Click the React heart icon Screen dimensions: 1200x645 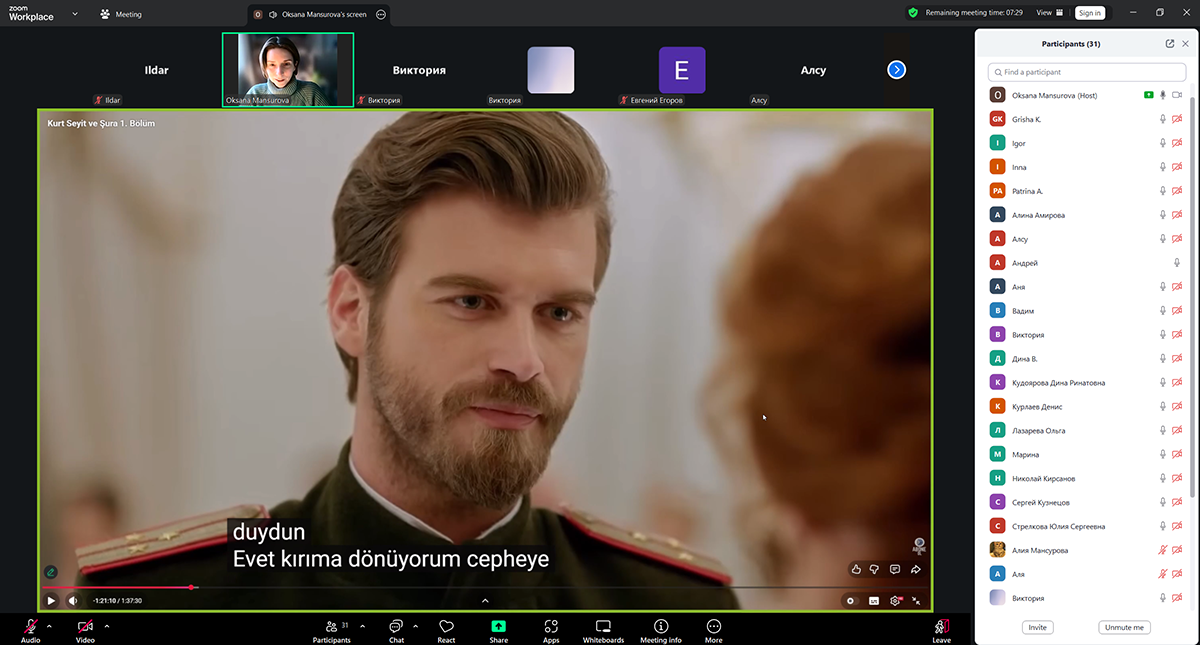coord(446,630)
